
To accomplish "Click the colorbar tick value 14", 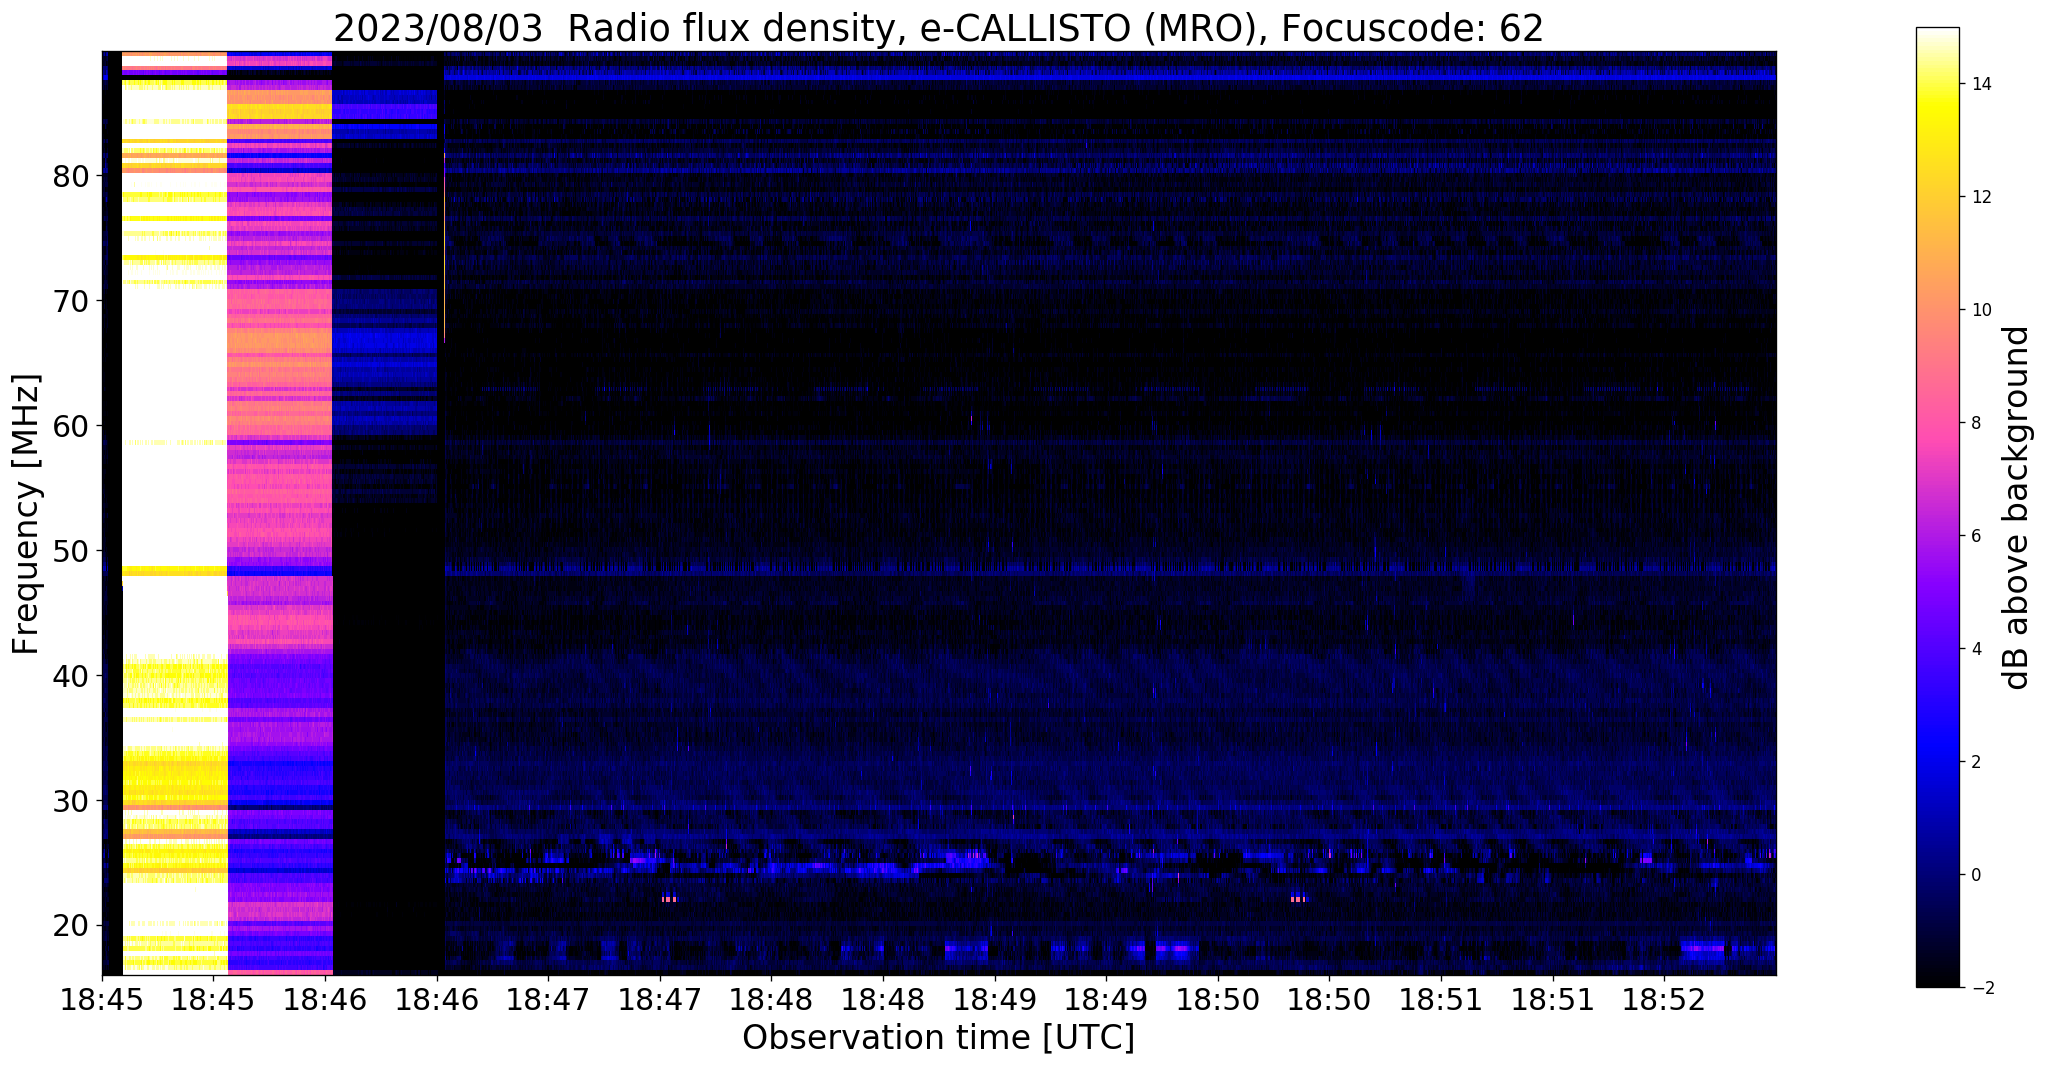I will click(x=1980, y=84).
